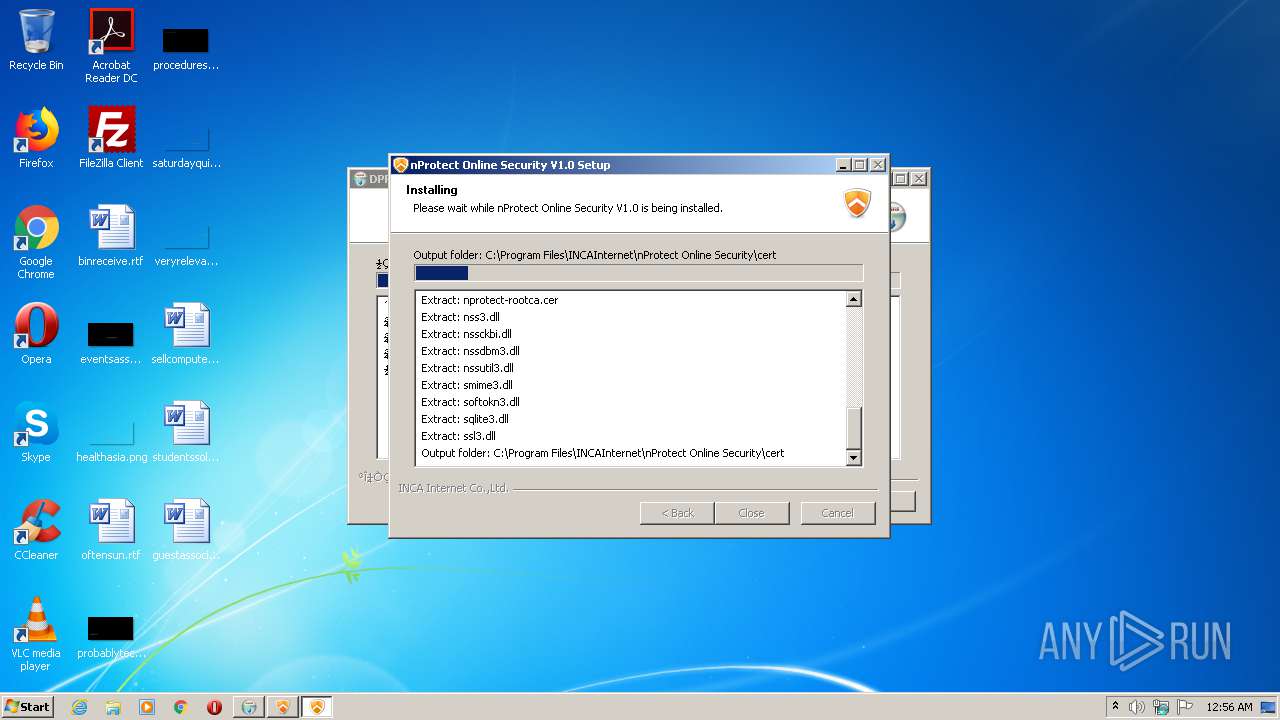Image resolution: width=1280 pixels, height=720 pixels.
Task: Launch Firefox from the desktop
Action: point(36,138)
